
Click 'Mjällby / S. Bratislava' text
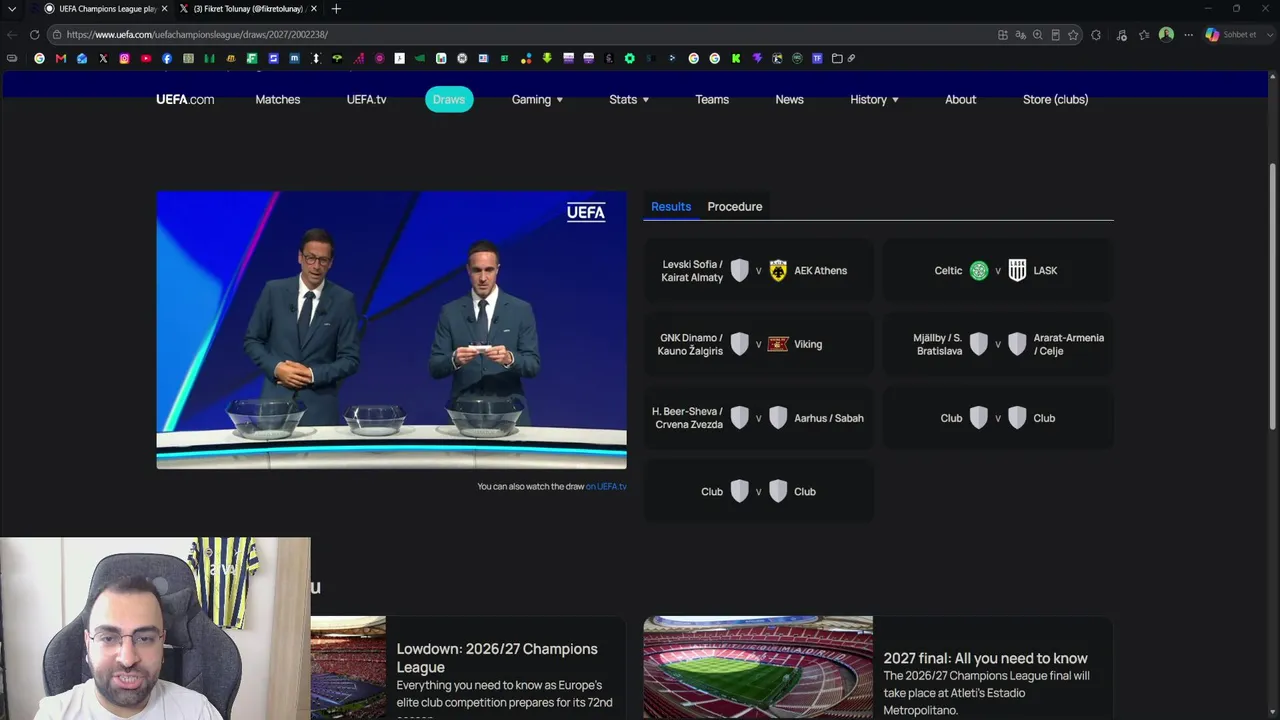(x=938, y=344)
